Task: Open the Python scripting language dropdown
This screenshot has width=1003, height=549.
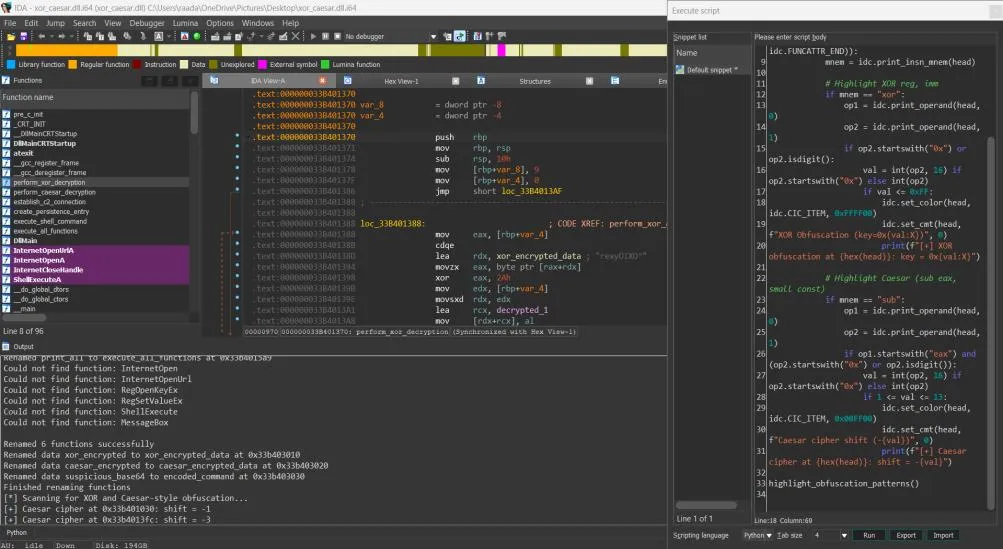Action: point(757,536)
